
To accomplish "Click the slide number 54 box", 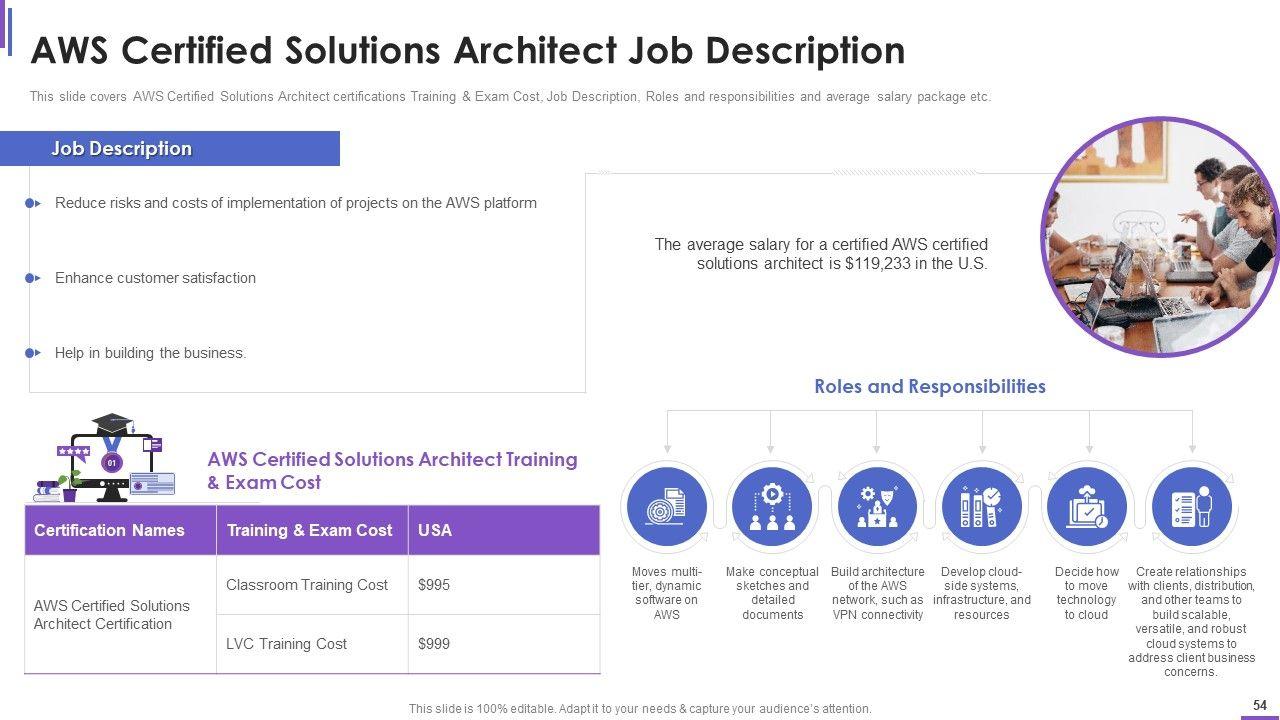I will tap(1259, 706).
